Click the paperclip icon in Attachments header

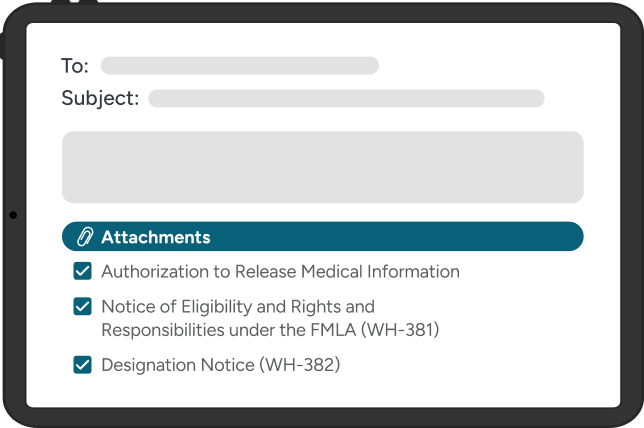point(85,237)
